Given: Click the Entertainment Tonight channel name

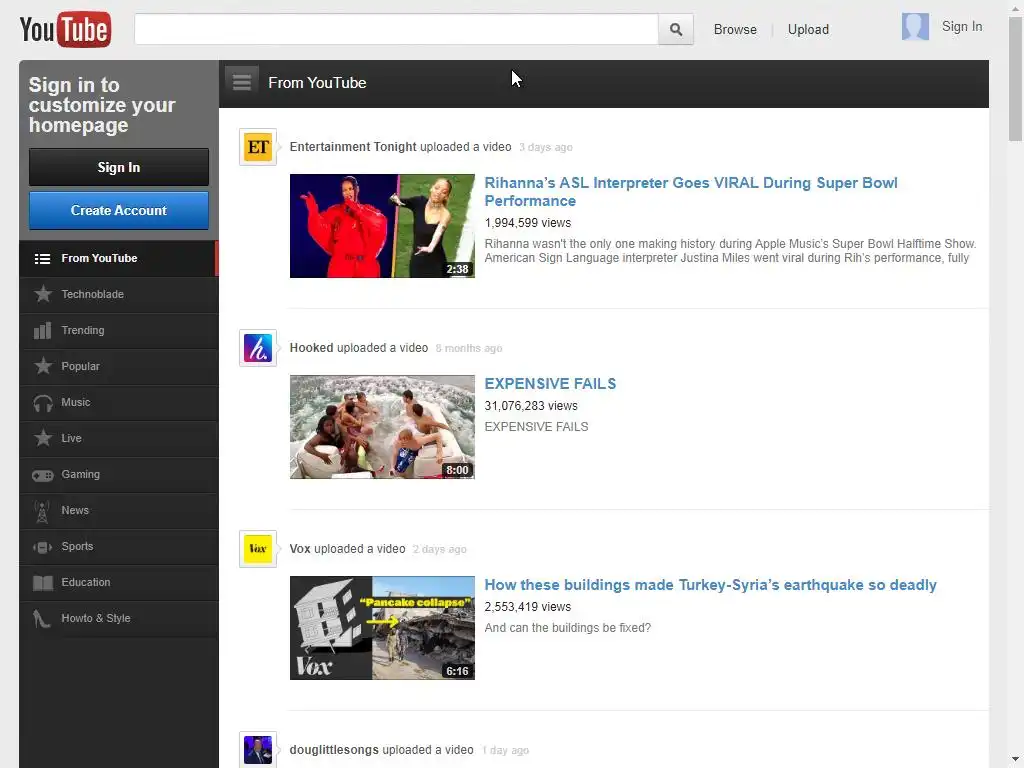Looking at the screenshot, I should tap(353, 147).
